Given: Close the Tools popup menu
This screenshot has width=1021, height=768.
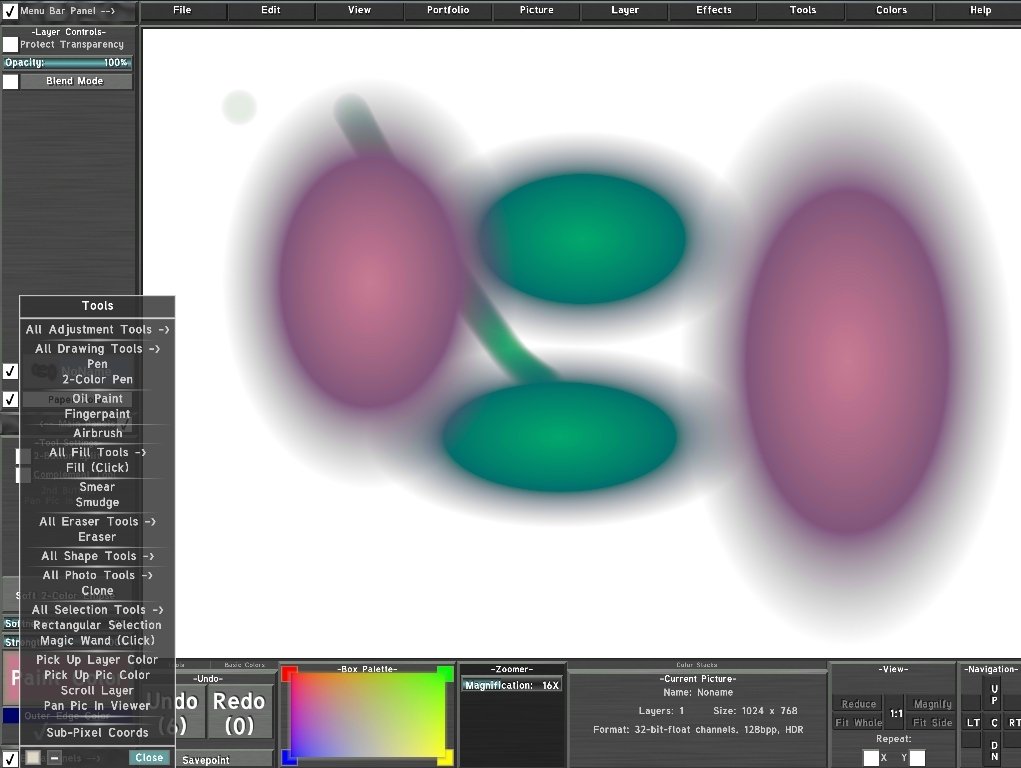Looking at the screenshot, I should coord(150,758).
